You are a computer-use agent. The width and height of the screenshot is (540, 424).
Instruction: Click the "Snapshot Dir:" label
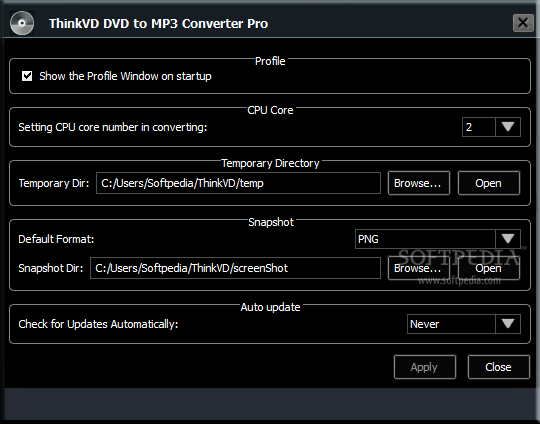51,268
